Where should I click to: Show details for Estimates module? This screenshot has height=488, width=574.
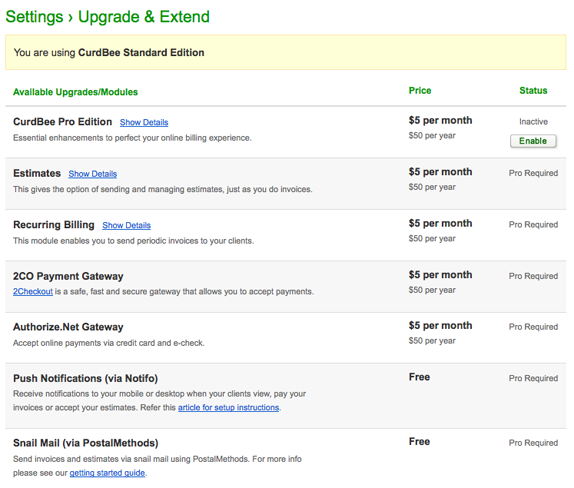point(93,174)
